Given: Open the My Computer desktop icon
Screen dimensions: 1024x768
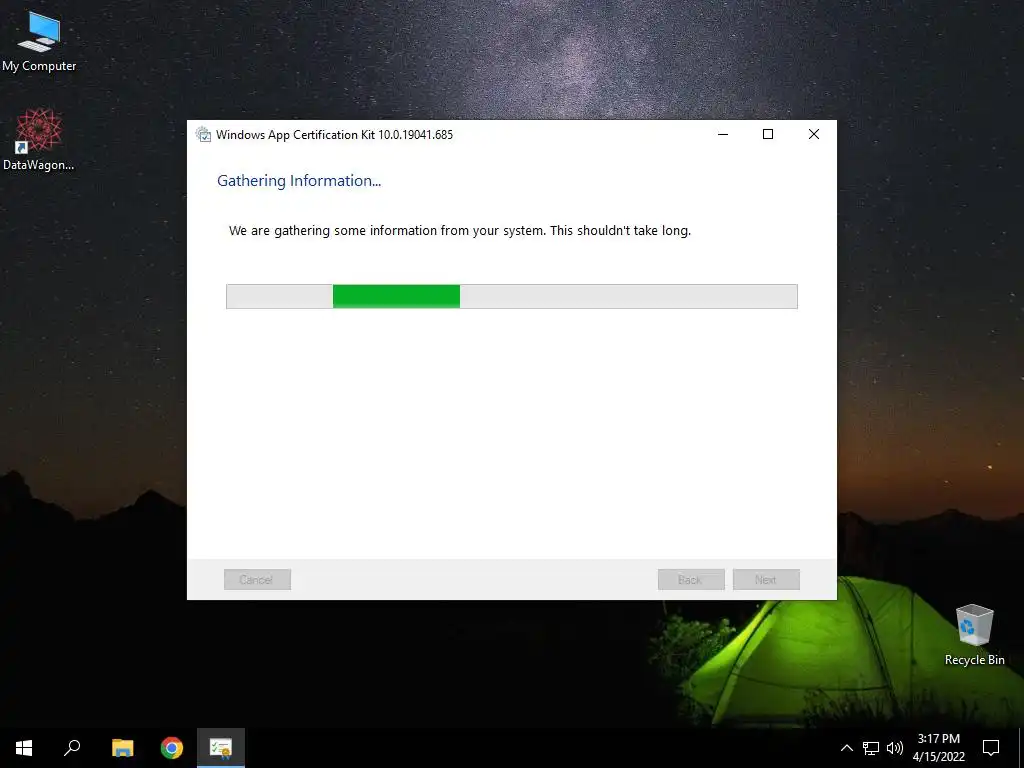Looking at the screenshot, I should tap(39, 42).
